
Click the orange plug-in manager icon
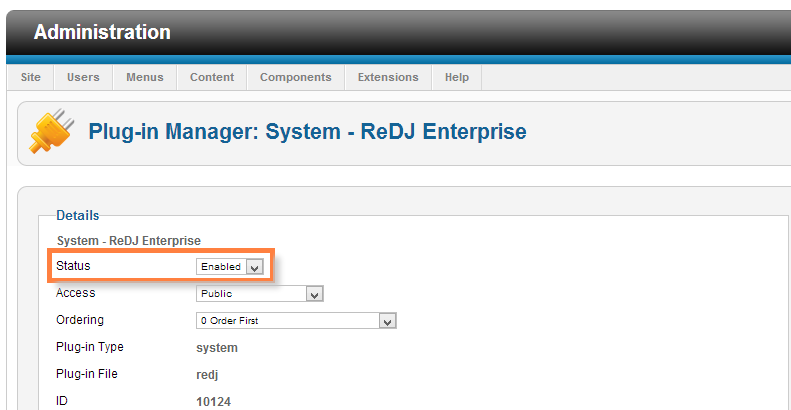(51, 131)
